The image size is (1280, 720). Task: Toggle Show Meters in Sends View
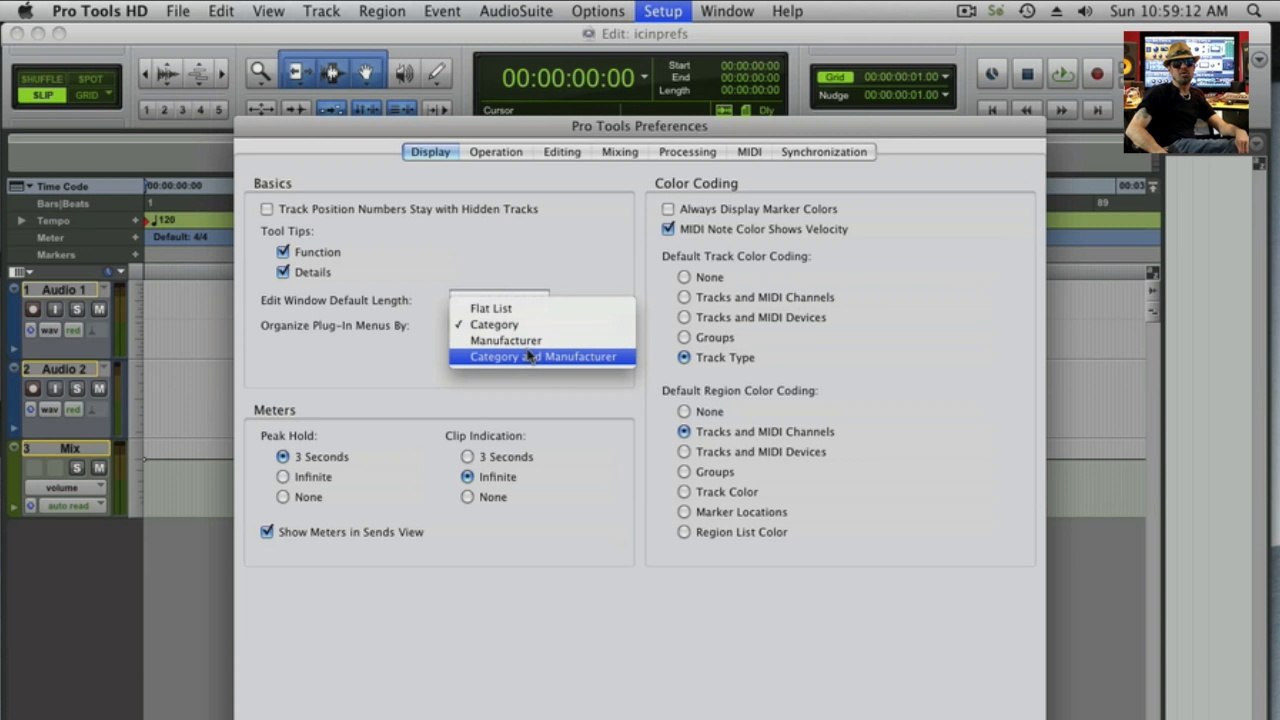point(267,532)
